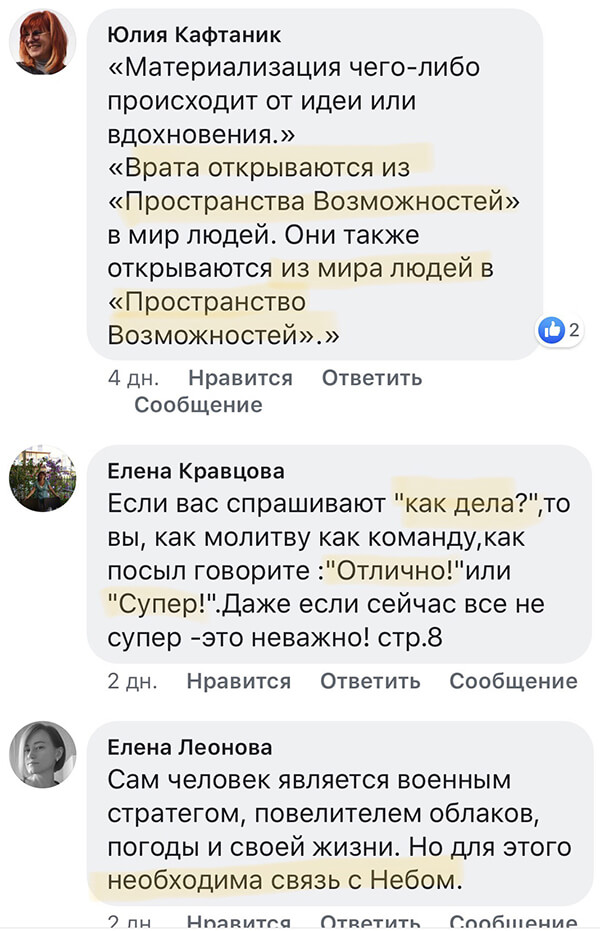Open Елена Леонова's avatar photo

(43, 754)
